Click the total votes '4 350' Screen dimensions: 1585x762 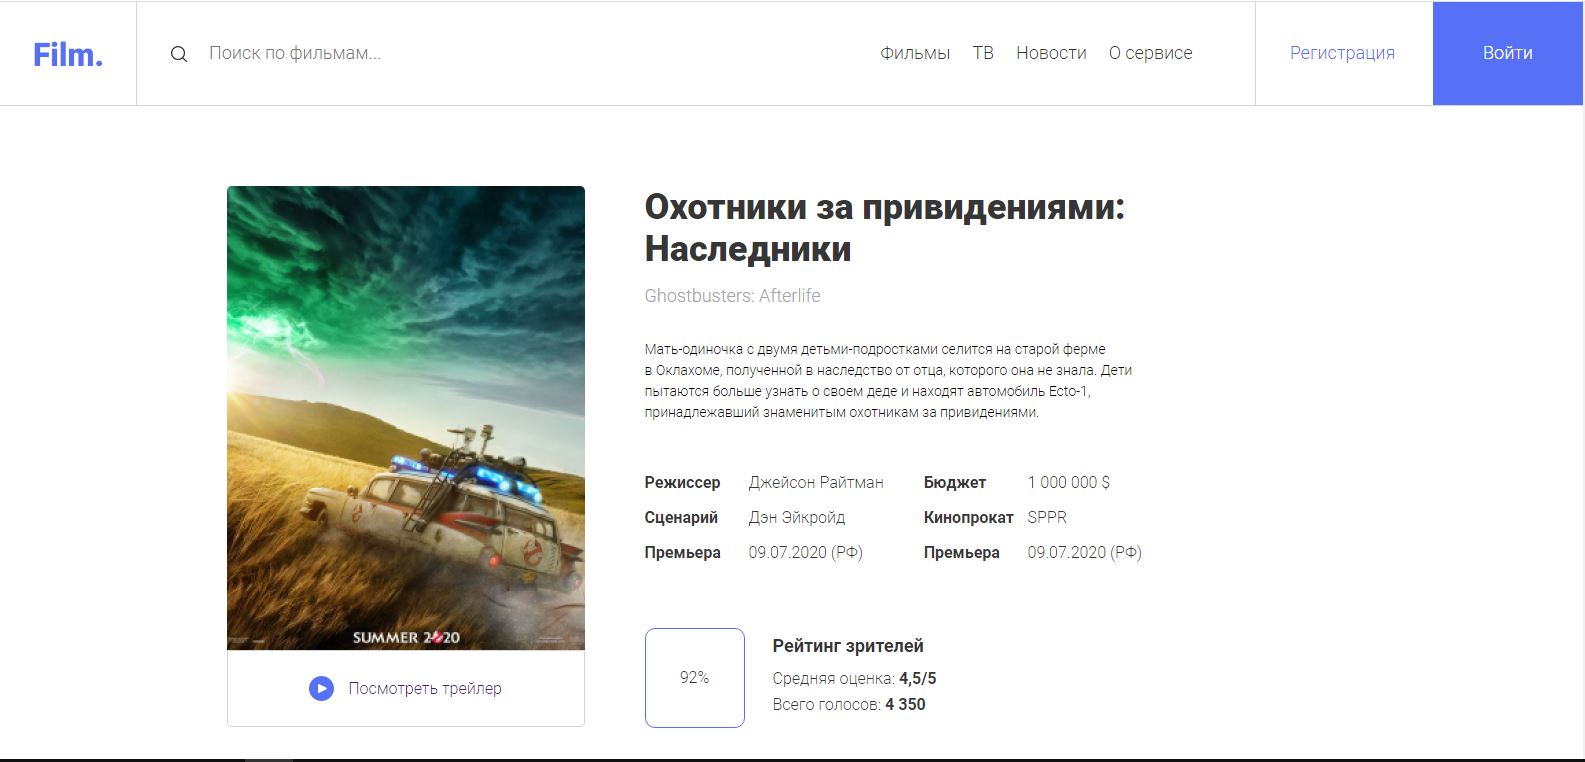(x=905, y=704)
